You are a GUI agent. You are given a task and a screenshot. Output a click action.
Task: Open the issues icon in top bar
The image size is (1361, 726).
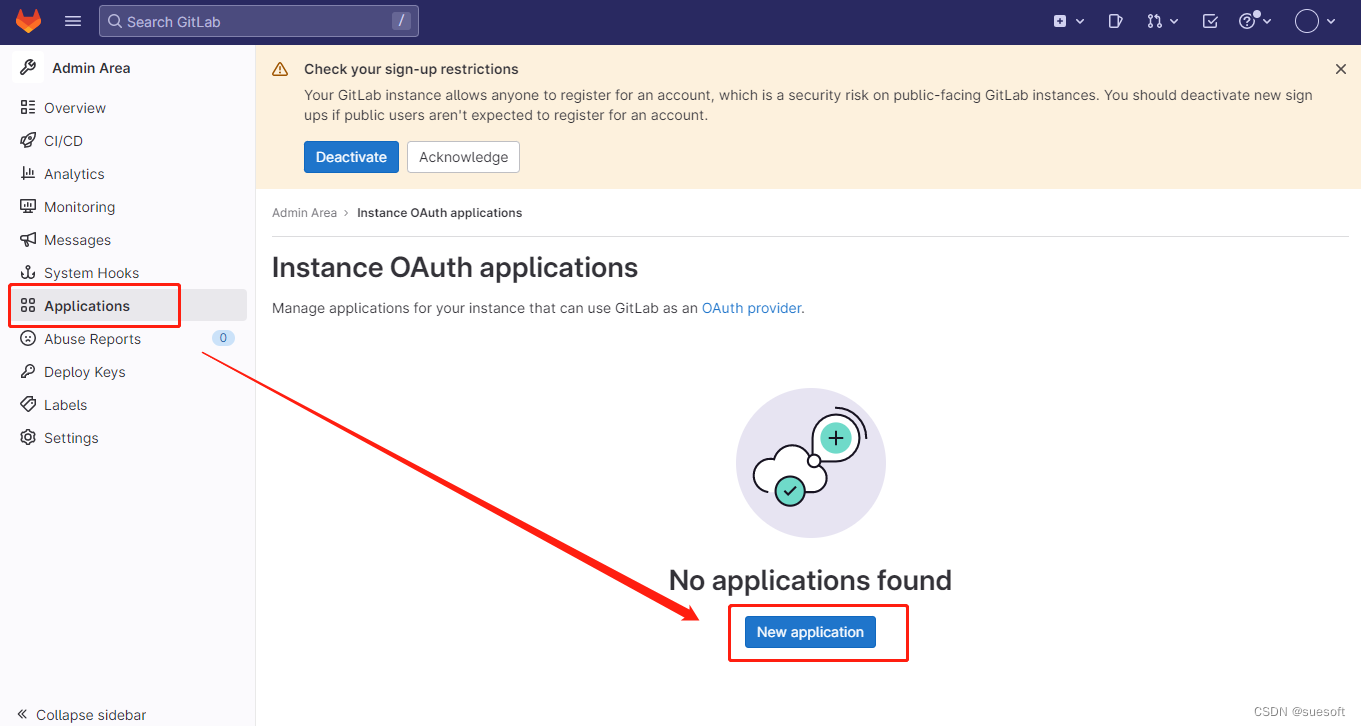coord(1116,21)
